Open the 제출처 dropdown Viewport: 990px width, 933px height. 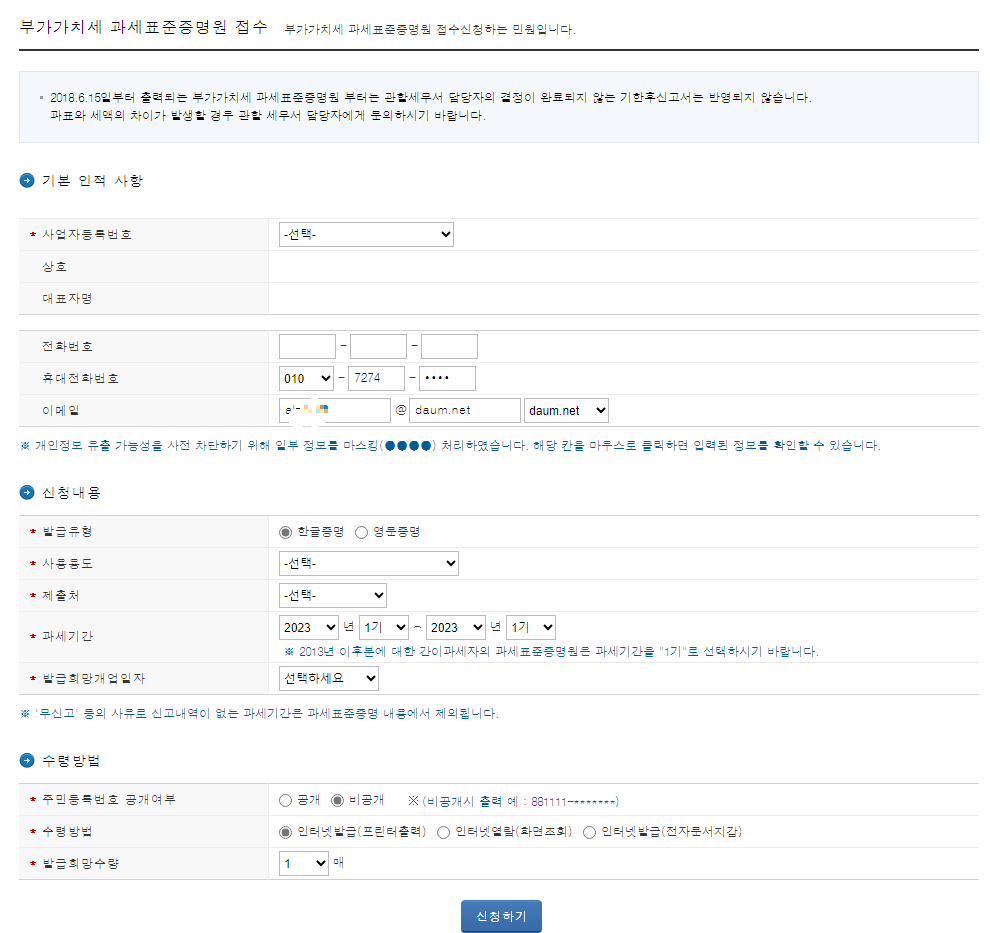click(333, 595)
